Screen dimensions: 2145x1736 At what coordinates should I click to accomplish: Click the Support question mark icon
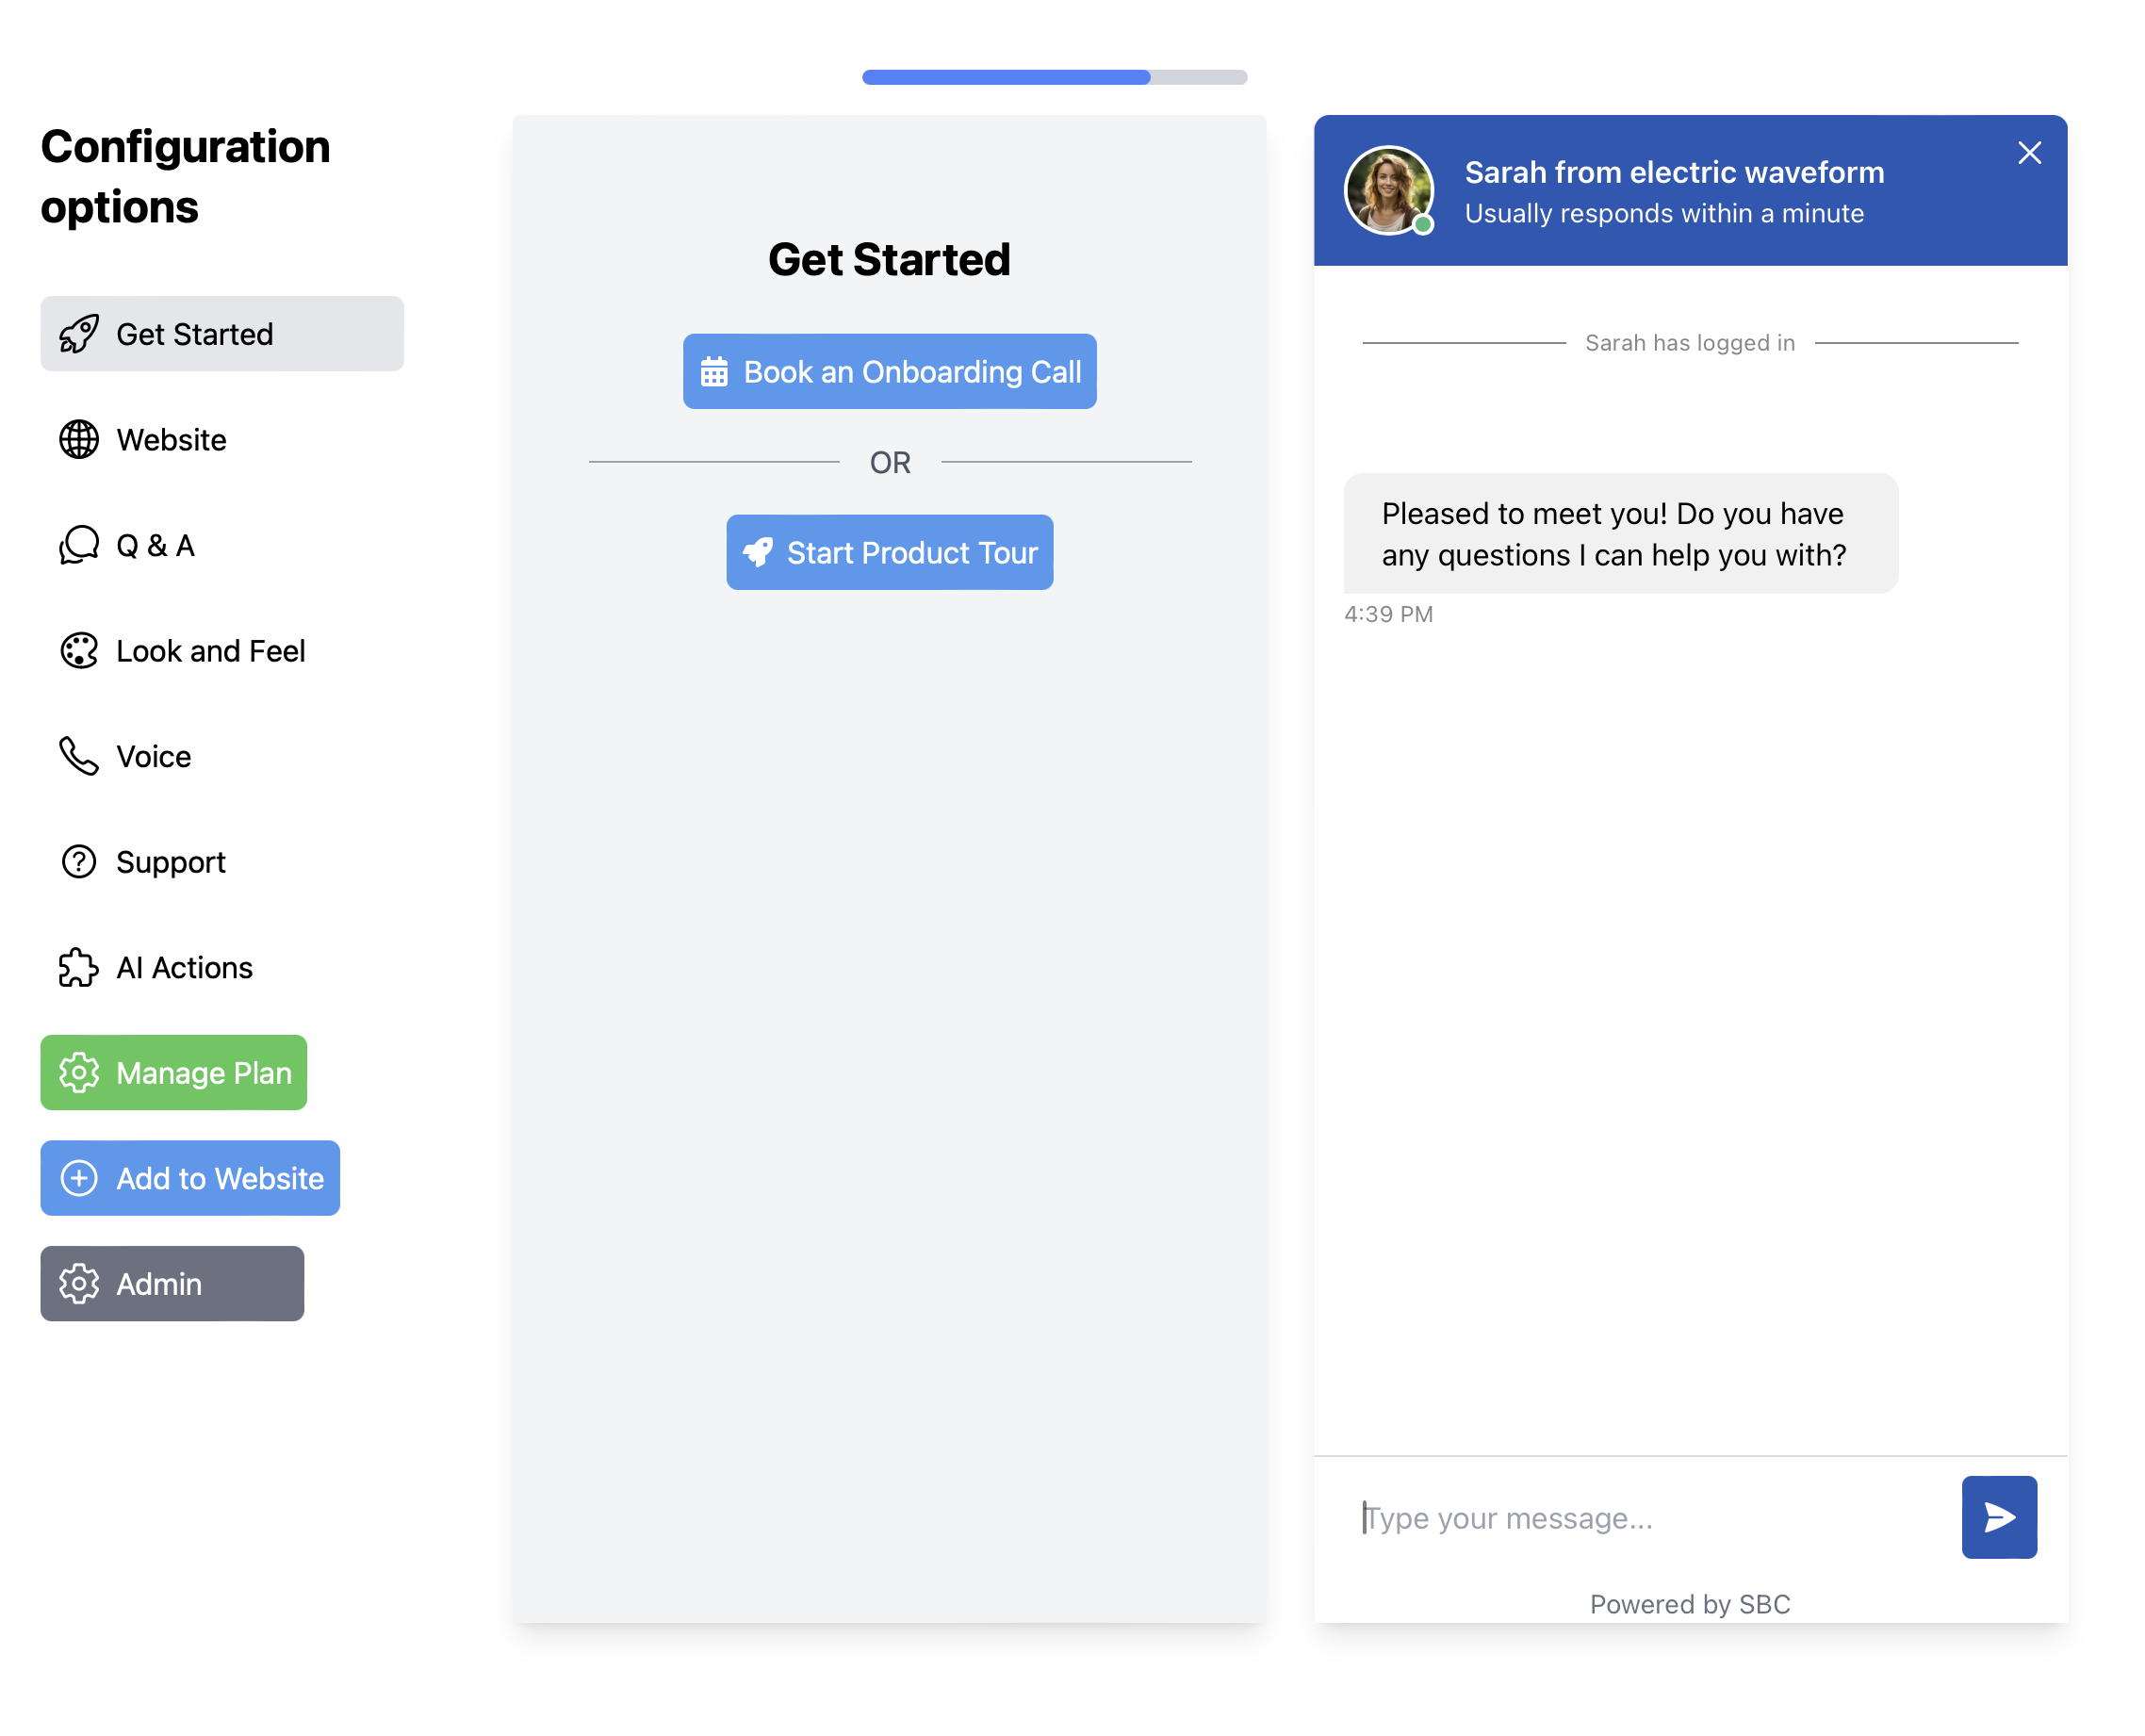[x=78, y=862]
